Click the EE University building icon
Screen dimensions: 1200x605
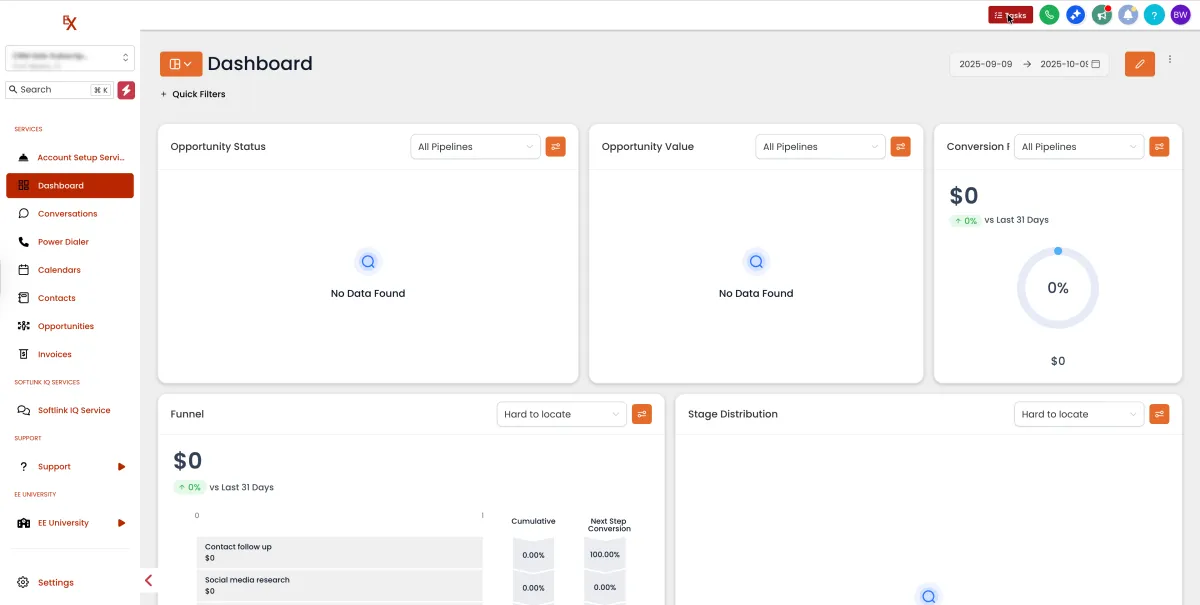tap(24, 523)
